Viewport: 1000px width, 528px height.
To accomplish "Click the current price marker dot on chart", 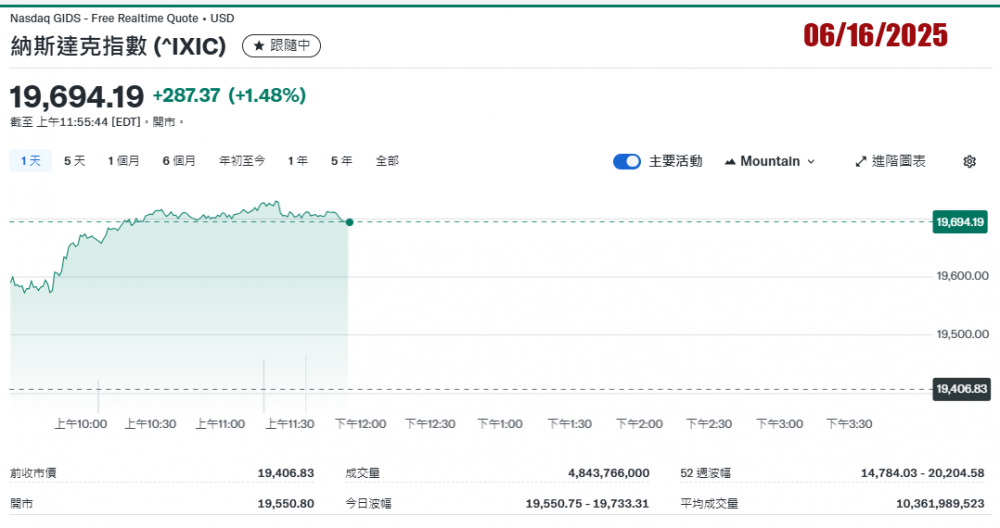I will pyautogui.click(x=349, y=222).
